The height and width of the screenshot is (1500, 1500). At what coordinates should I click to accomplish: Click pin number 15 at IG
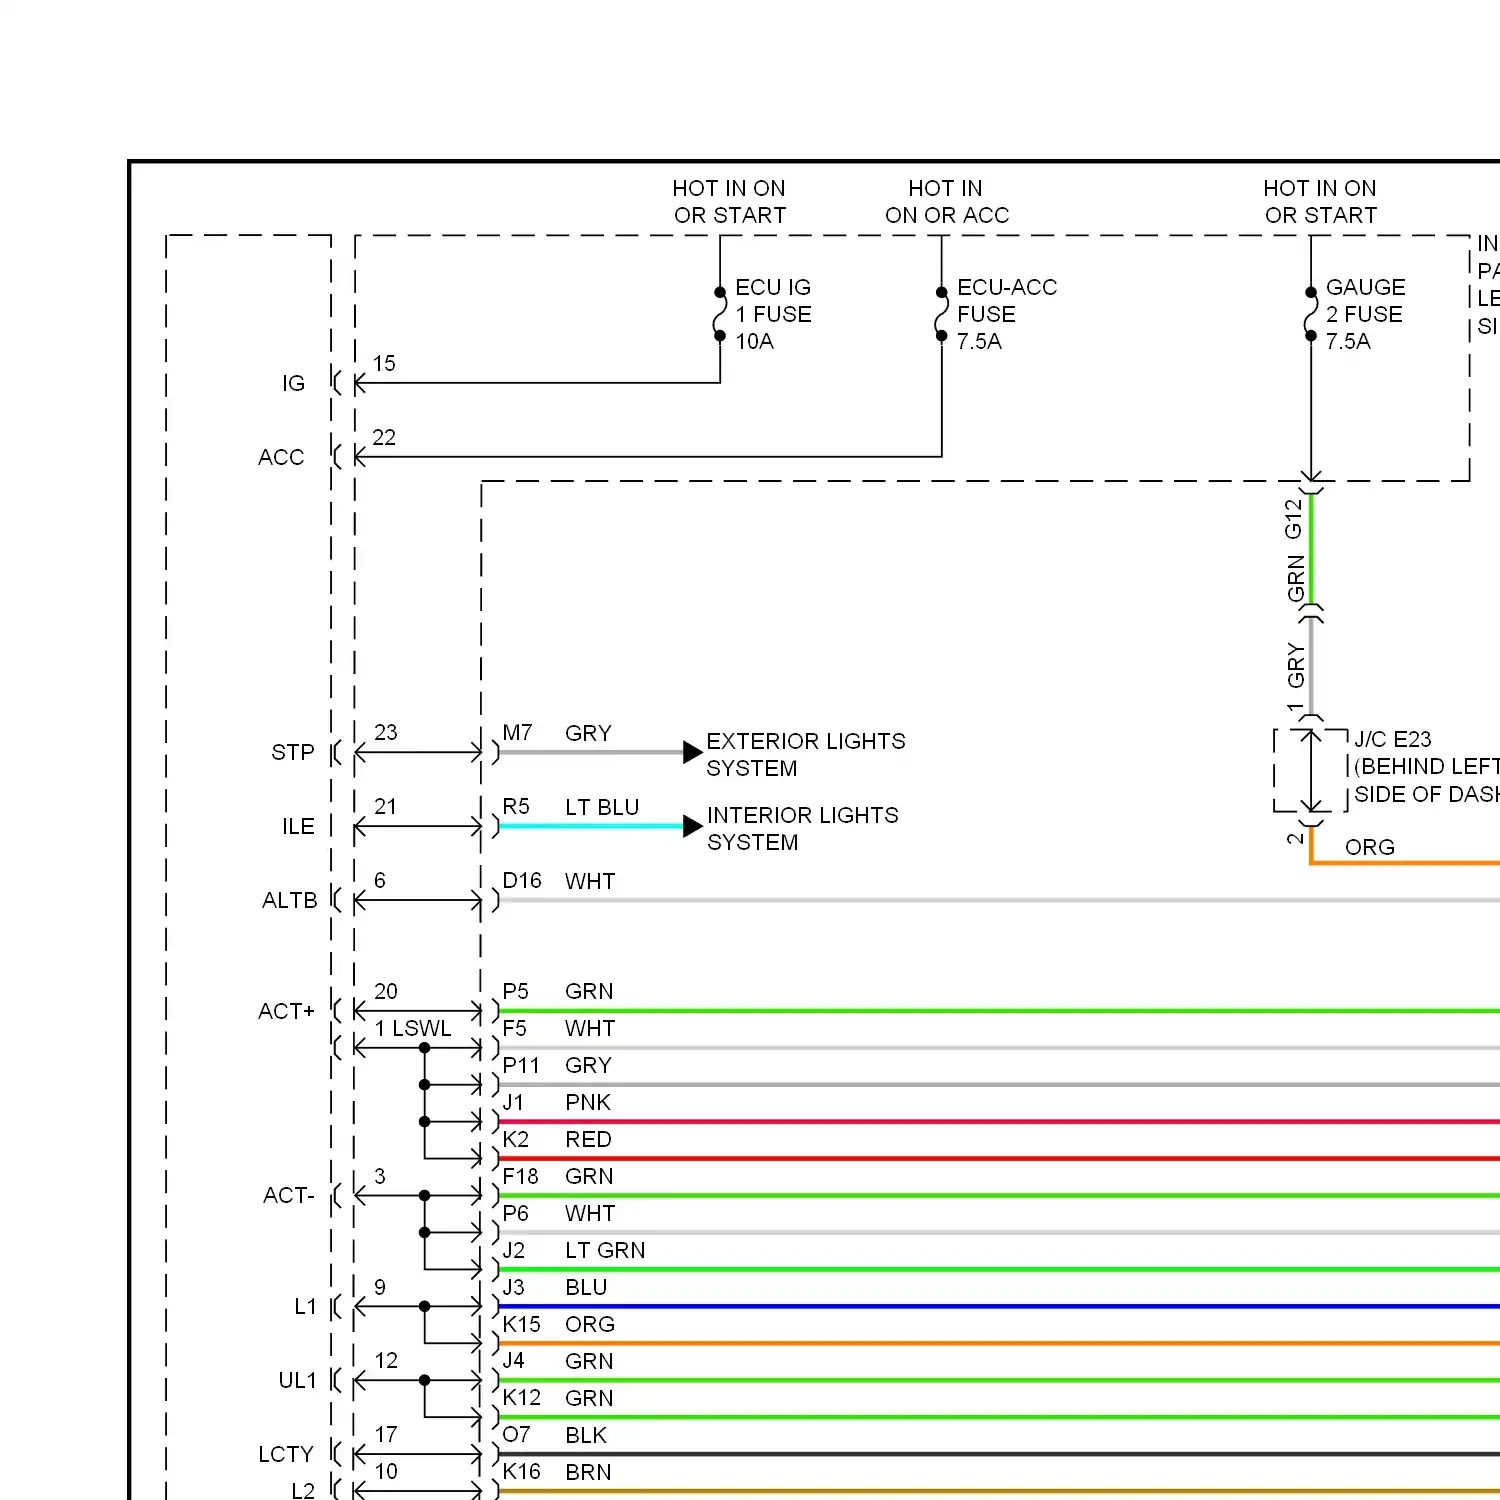[385, 363]
